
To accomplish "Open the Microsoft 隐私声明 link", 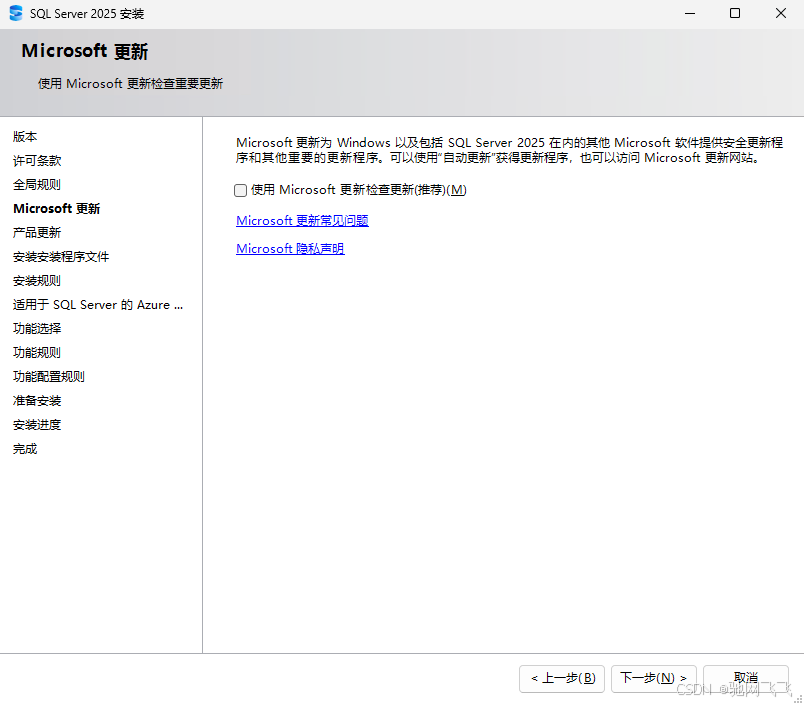I will [290, 249].
